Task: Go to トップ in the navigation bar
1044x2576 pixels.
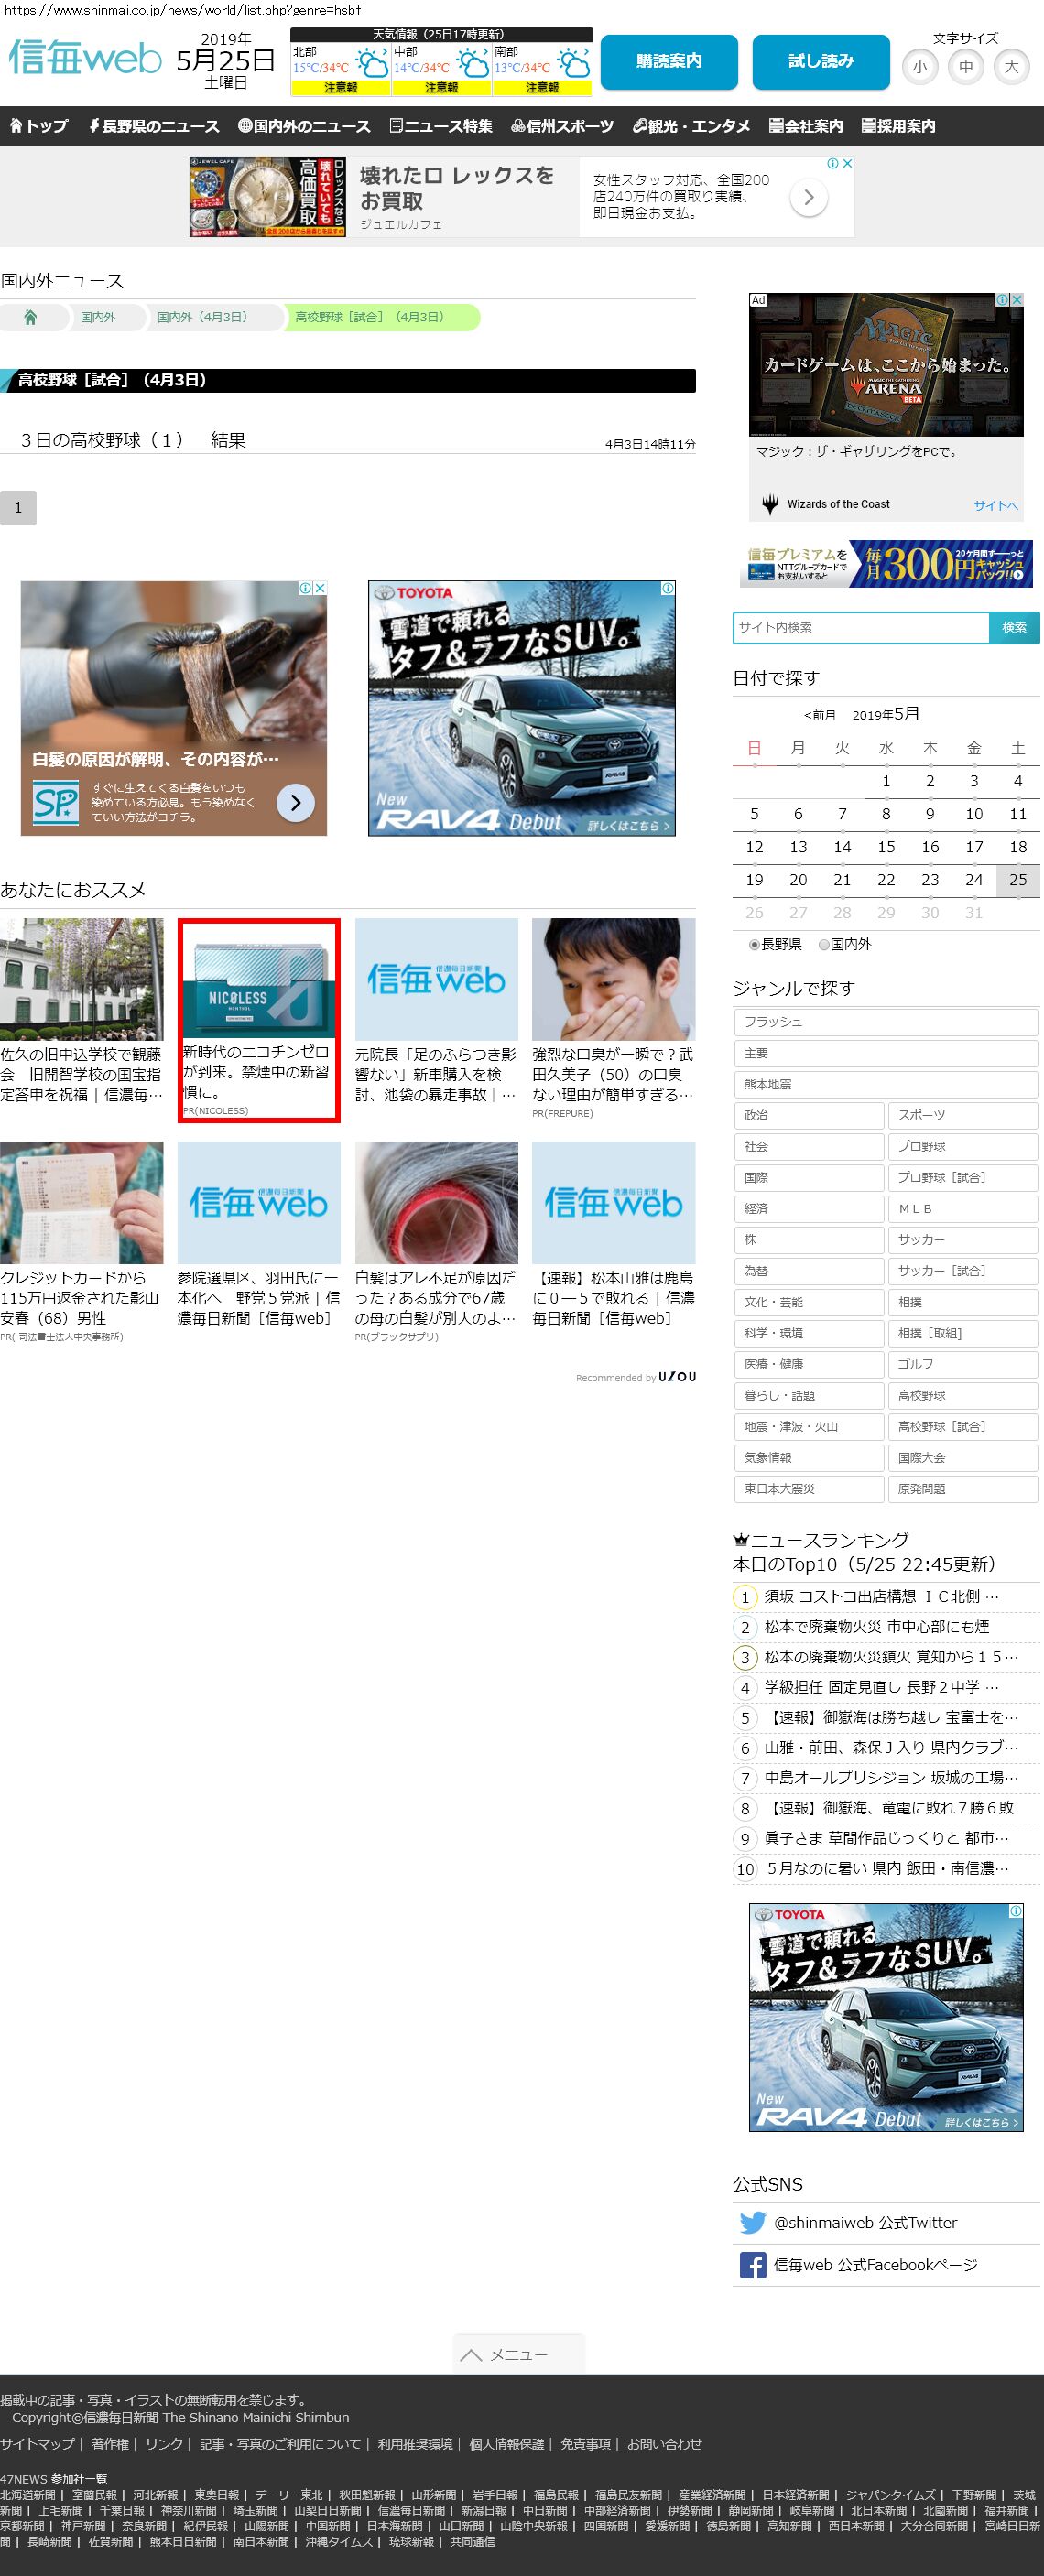Action: pyautogui.click(x=39, y=126)
